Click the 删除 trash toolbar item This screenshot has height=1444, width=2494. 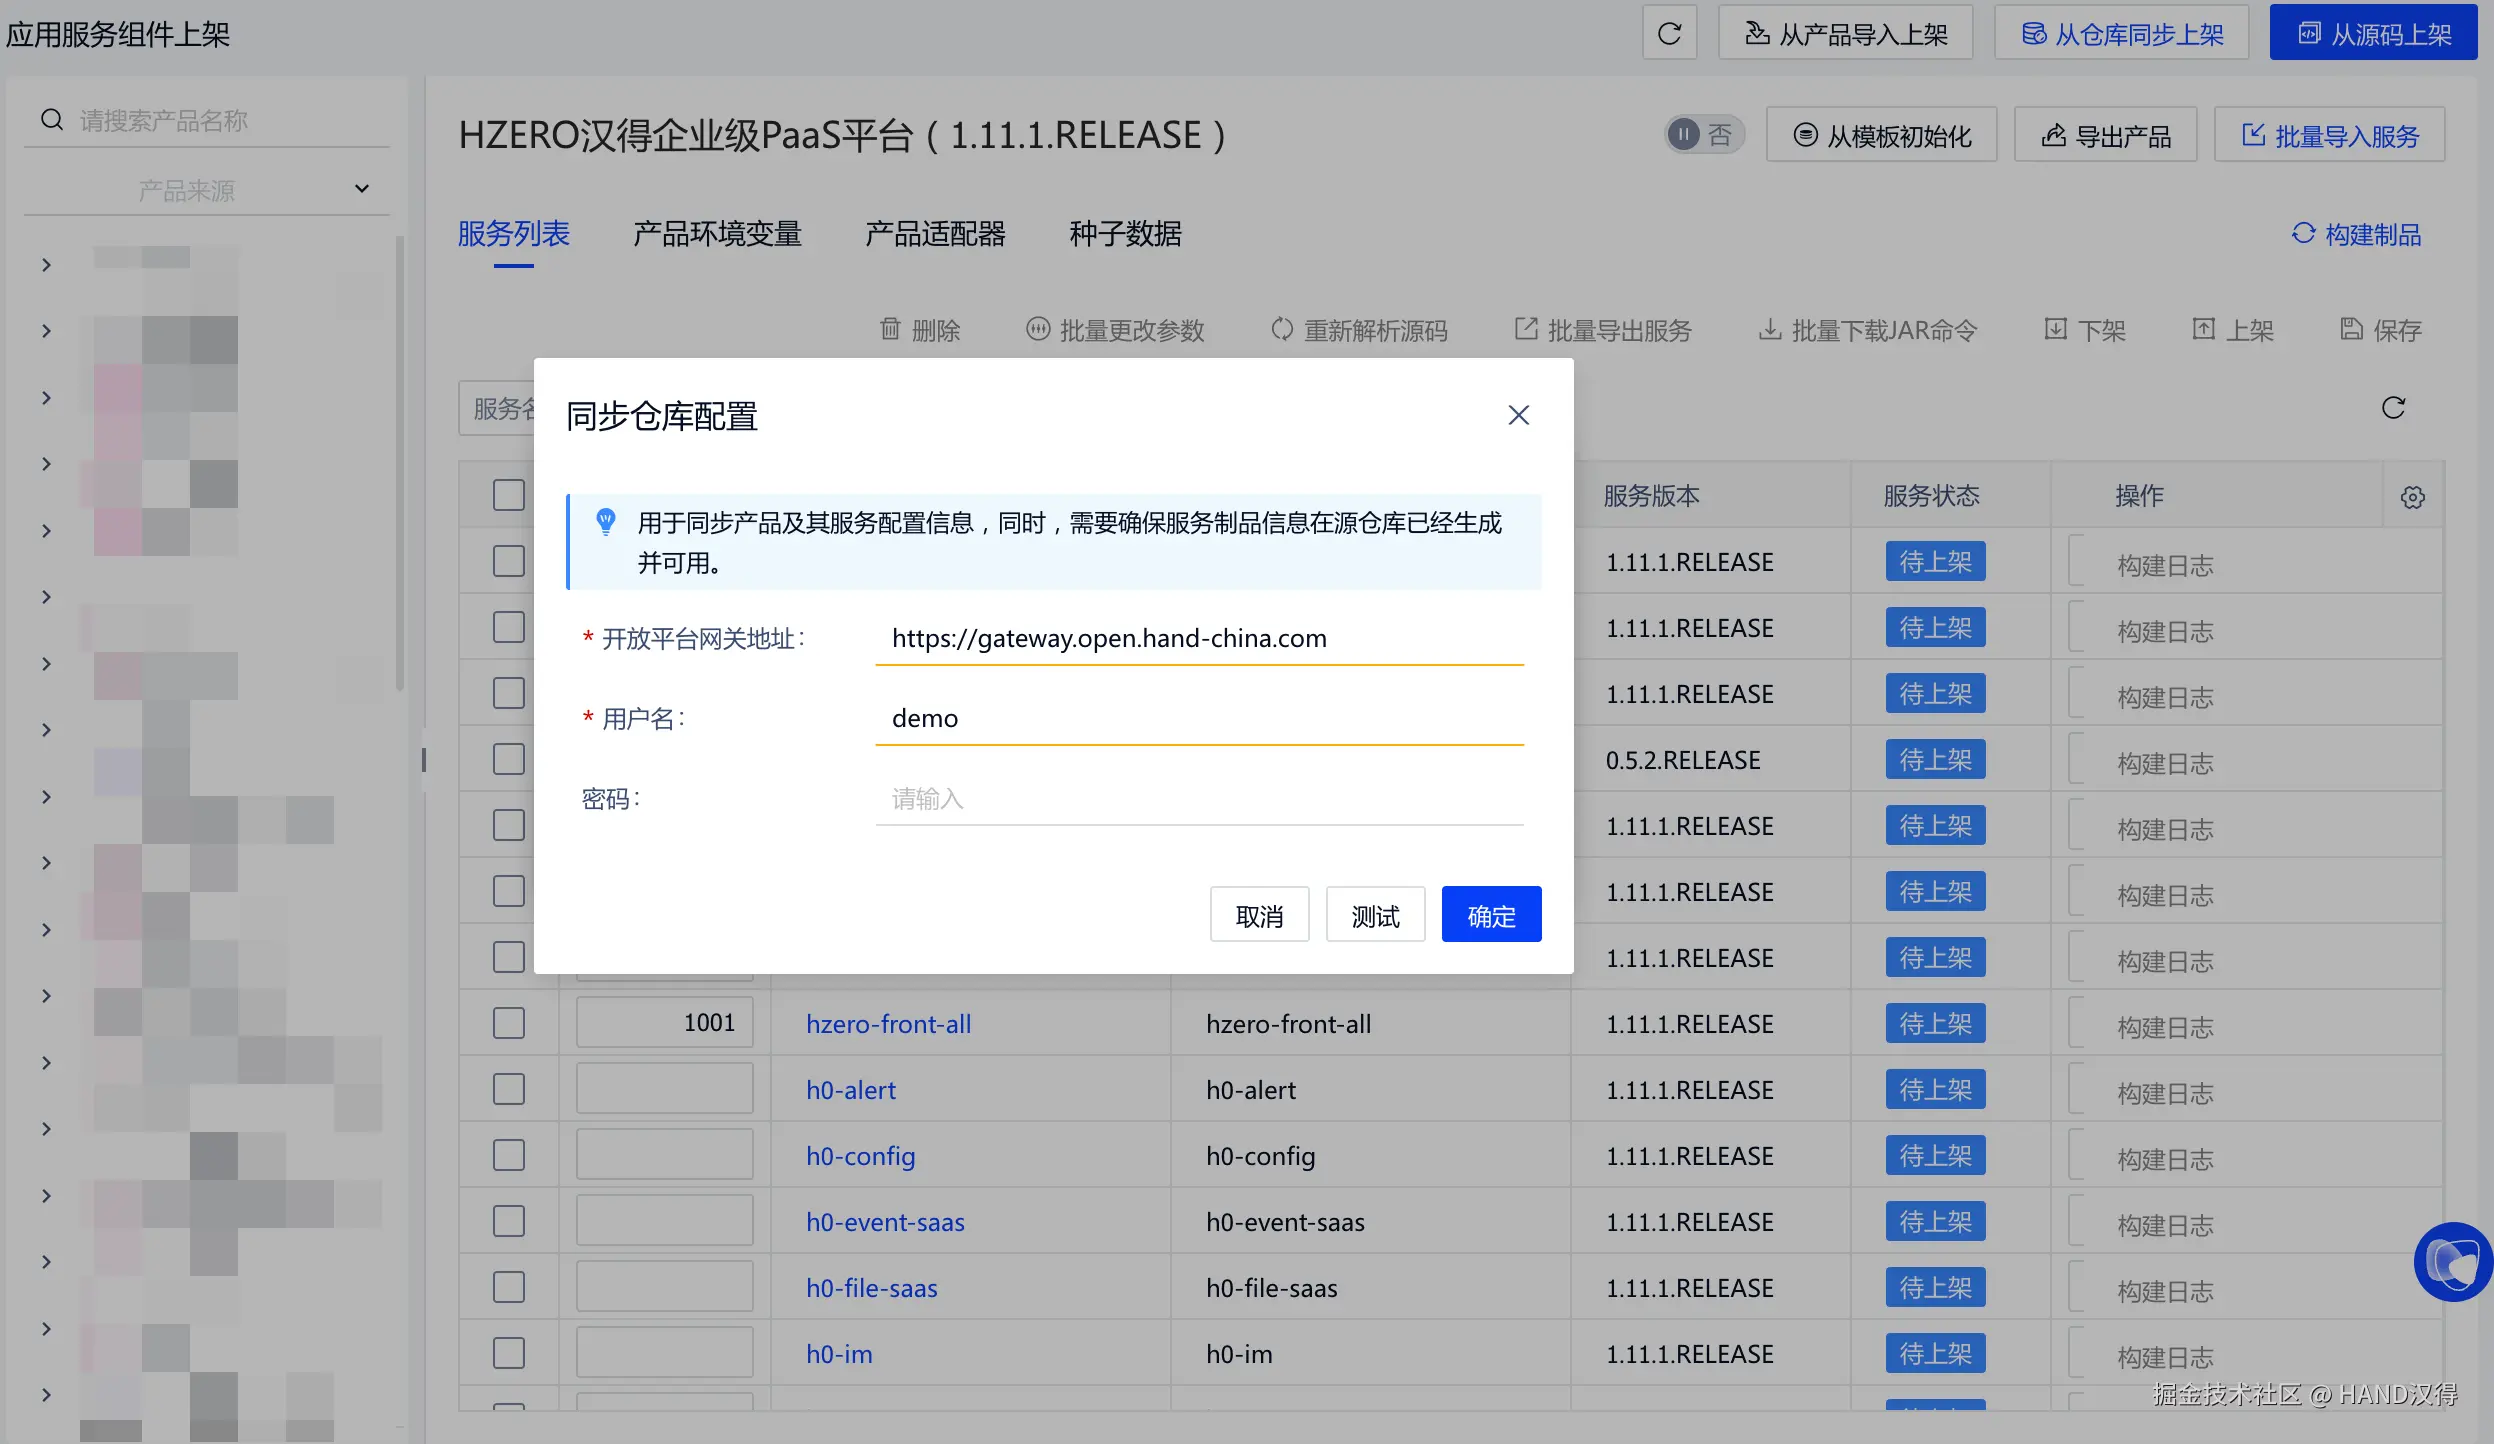pos(920,330)
